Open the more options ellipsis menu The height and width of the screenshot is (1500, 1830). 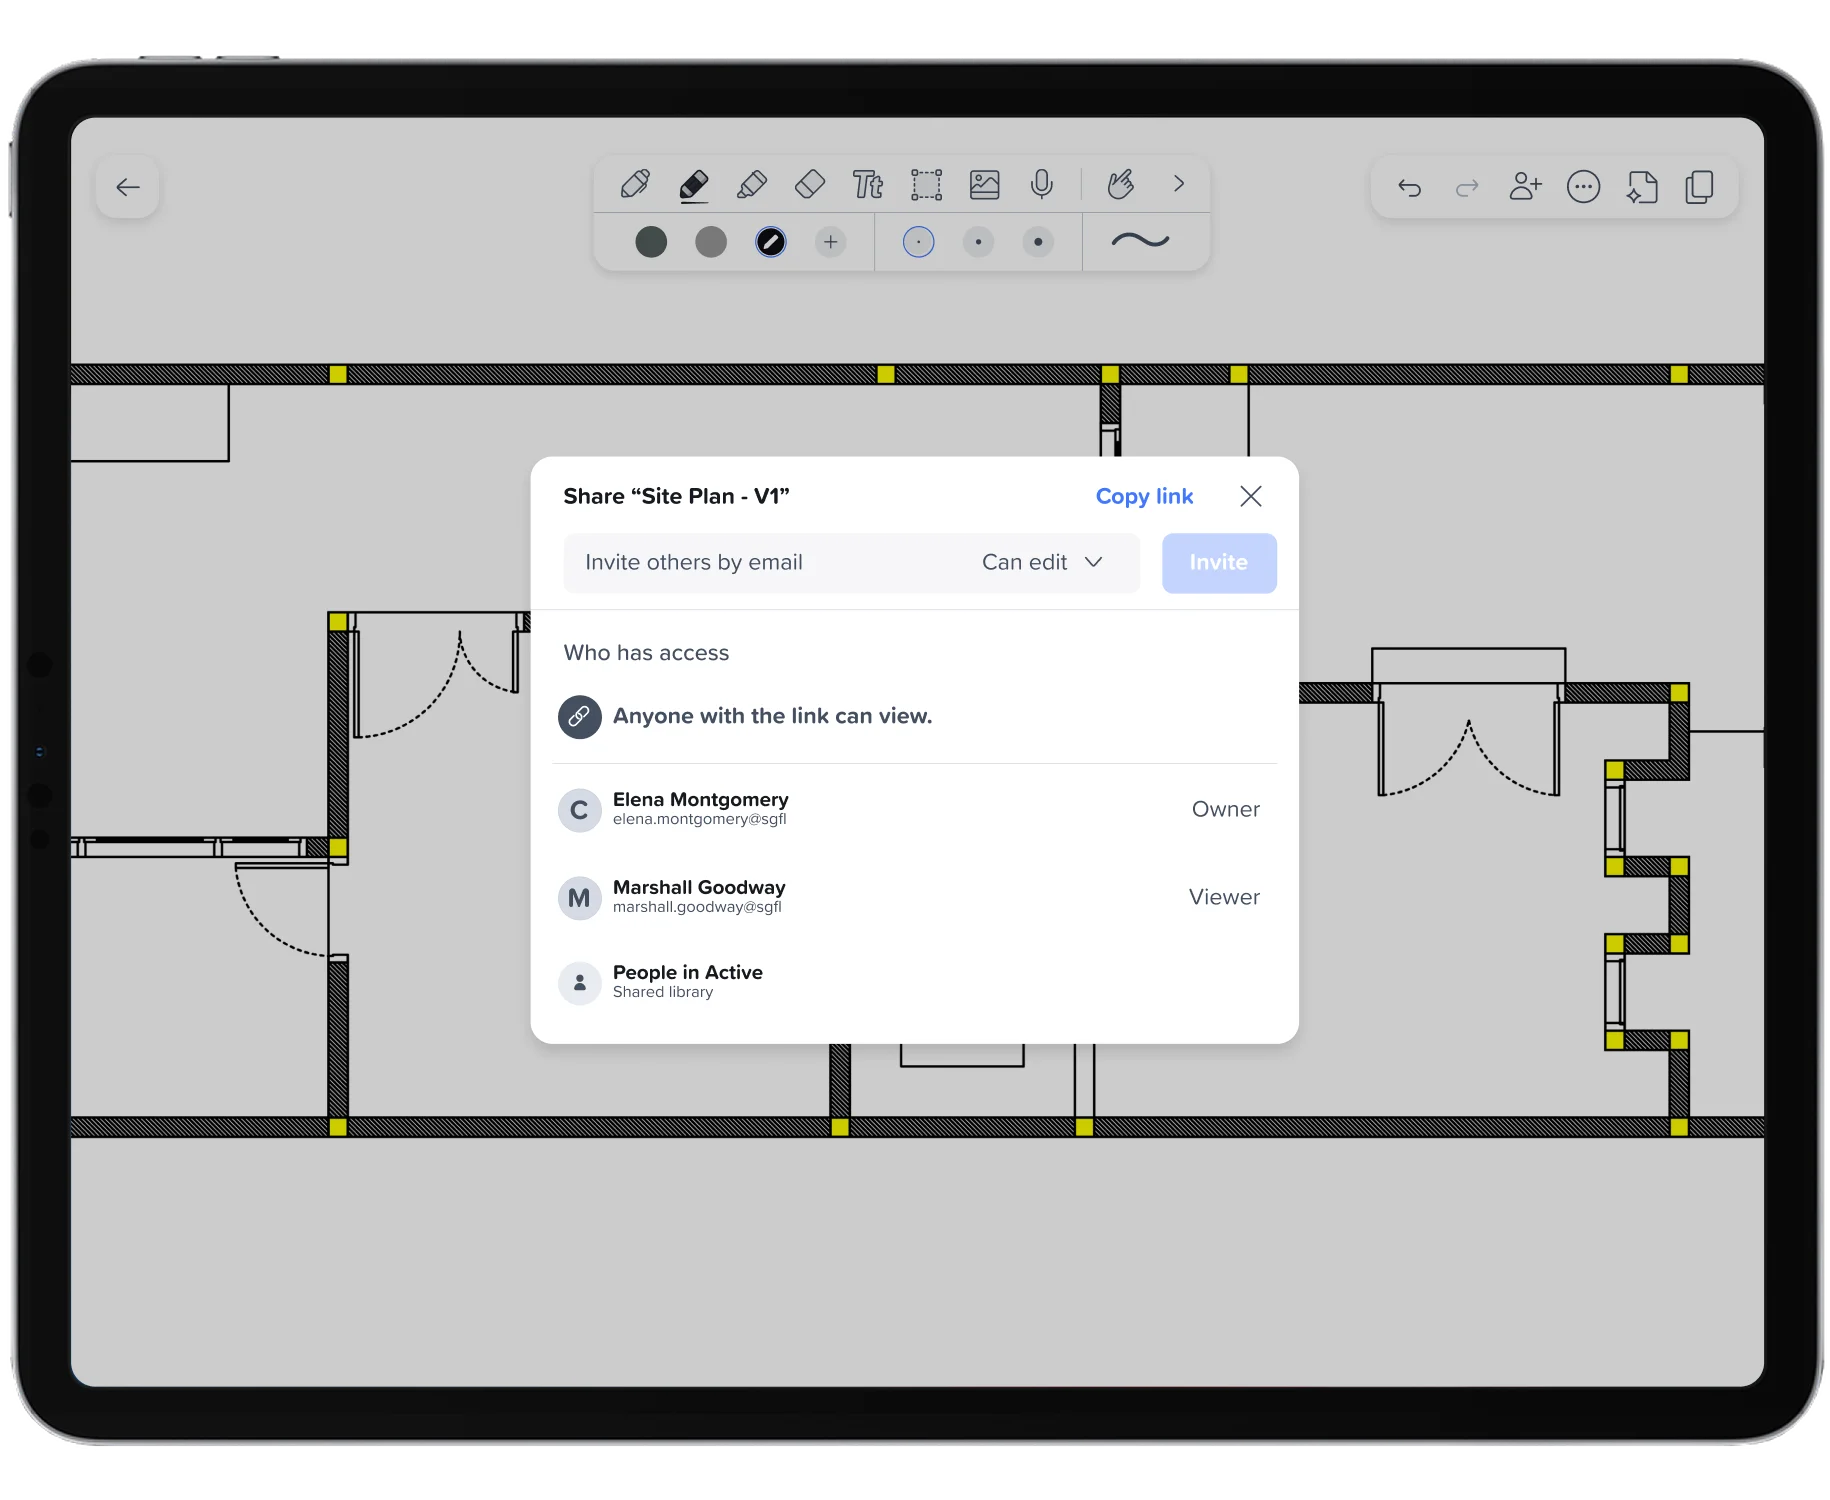click(1583, 187)
